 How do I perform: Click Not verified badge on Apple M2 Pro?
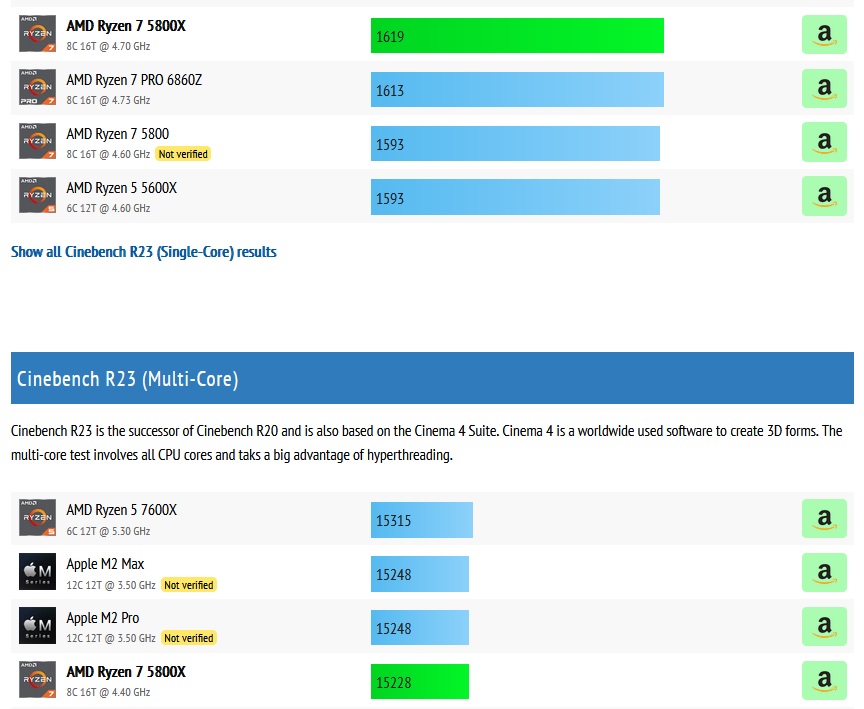click(188, 638)
